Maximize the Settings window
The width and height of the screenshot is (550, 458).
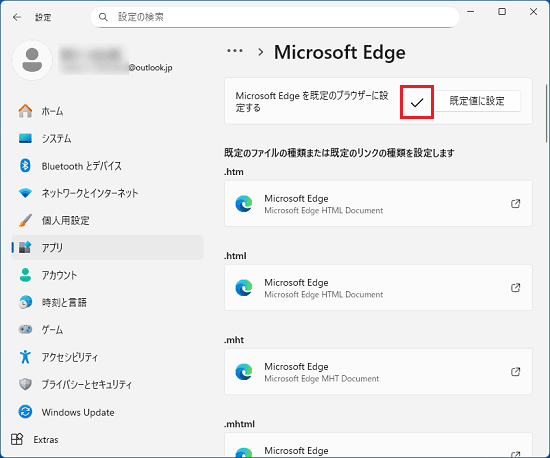(502, 12)
